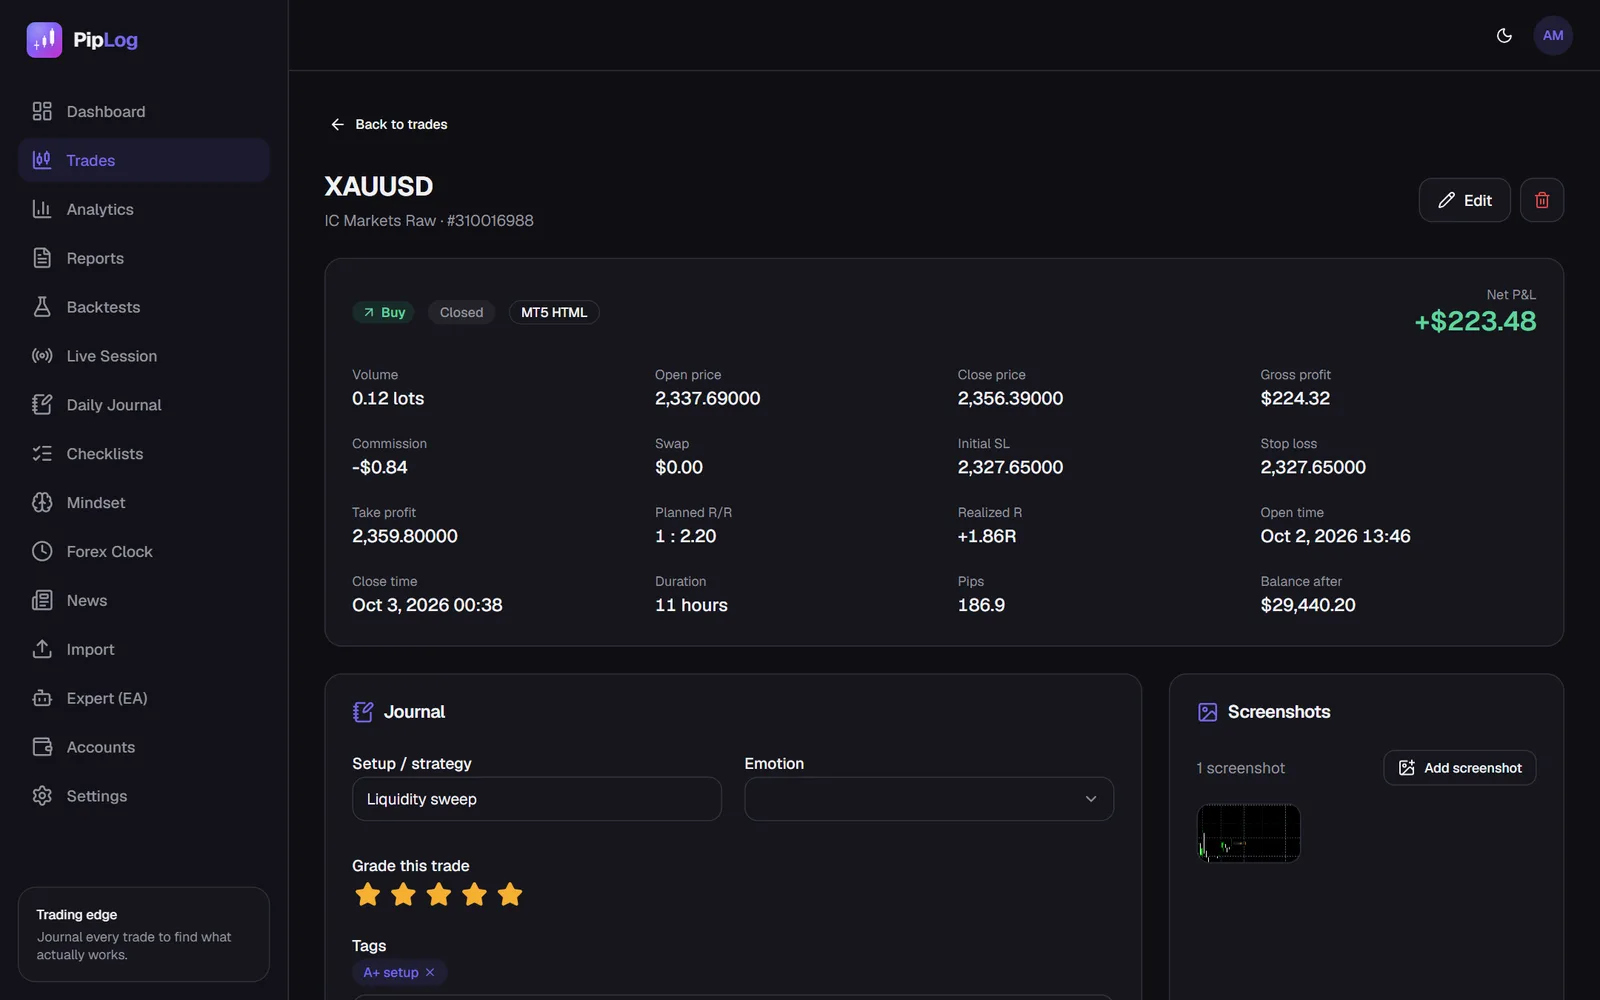Click the Planned R/R value 1 : 2.20

coord(686,536)
